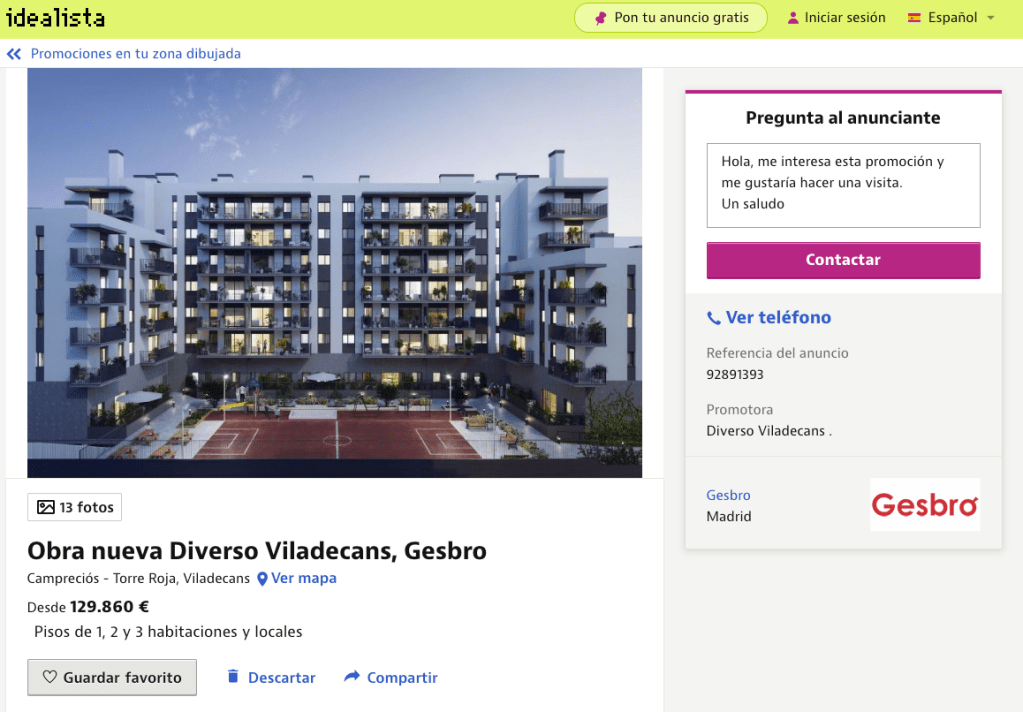Image resolution: width=1023 pixels, height=712 pixels.
Task: Click inside the message text field
Action: pyautogui.click(x=843, y=185)
